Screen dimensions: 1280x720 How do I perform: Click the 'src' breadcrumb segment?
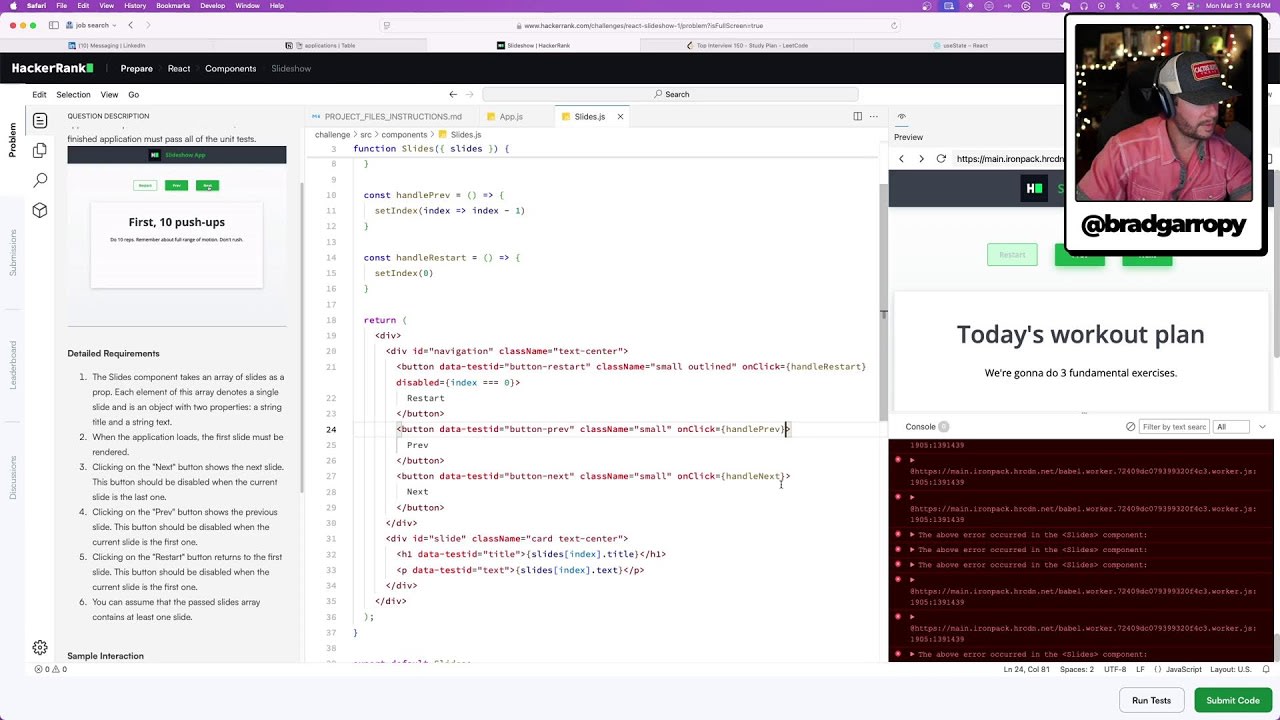[x=365, y=134]
